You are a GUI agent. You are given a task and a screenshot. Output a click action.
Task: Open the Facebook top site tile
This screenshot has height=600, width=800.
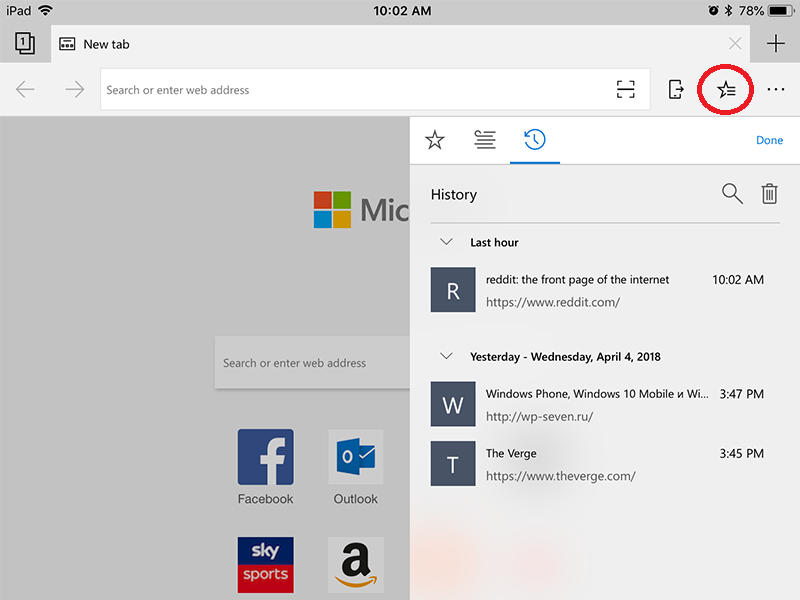(x=265, y=457)
